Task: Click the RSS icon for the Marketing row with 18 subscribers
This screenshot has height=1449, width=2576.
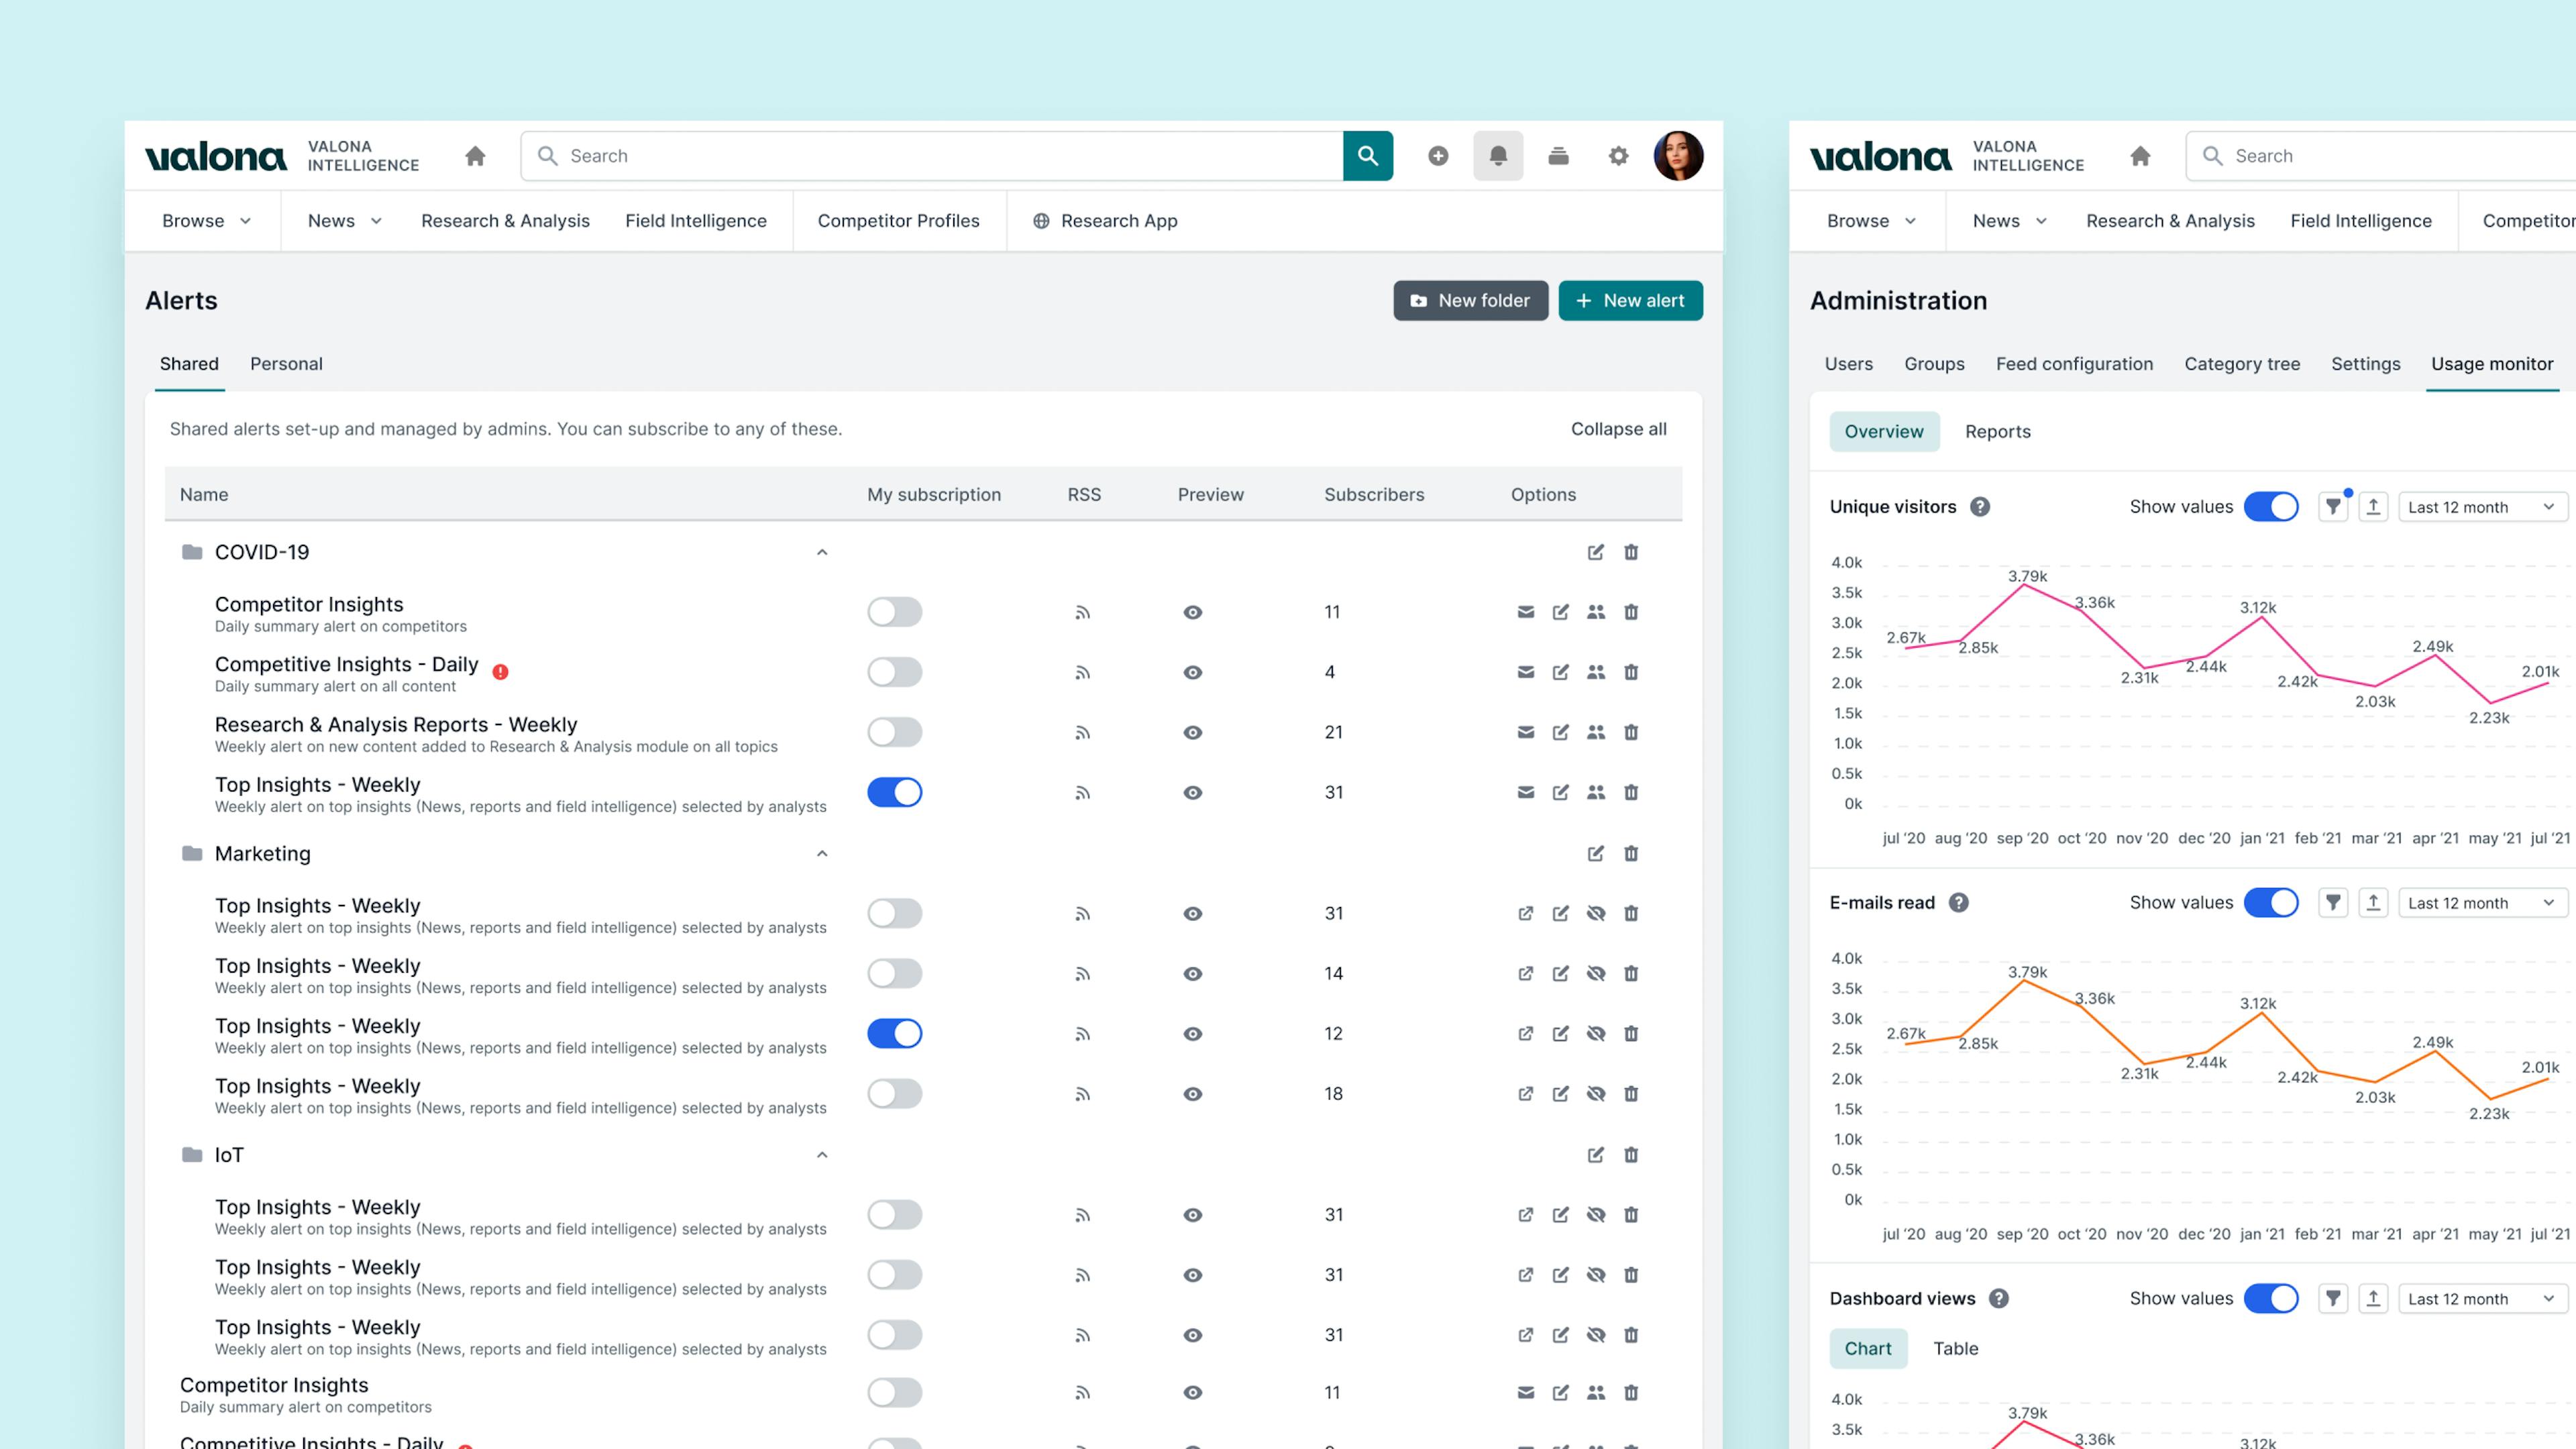Action: [x=1083, y=1094]
